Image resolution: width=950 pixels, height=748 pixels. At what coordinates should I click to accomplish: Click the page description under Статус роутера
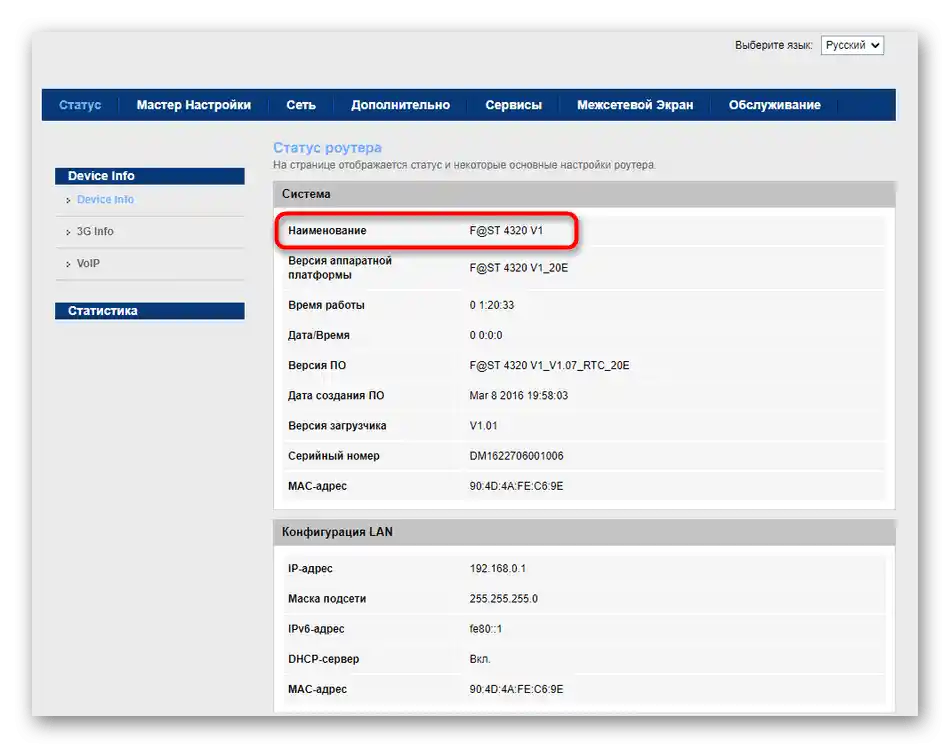point(464,165)
